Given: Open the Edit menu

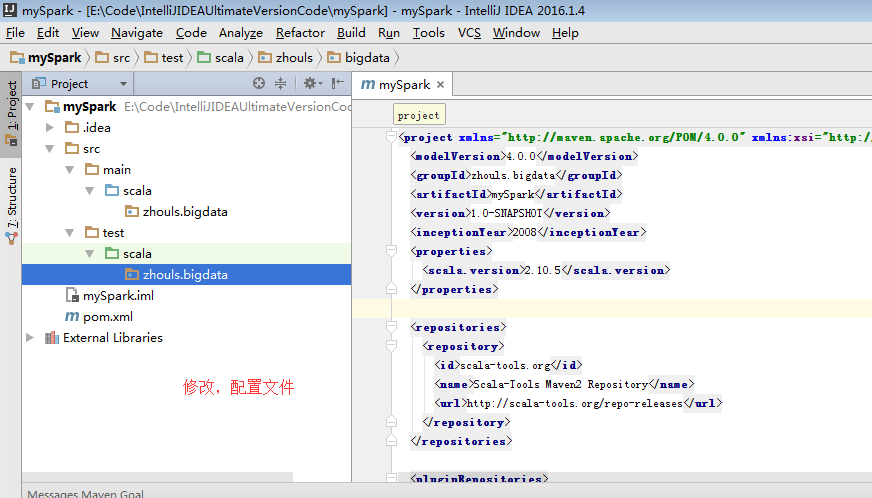Looking at the screenshot, I should pyautogui.click(x=48, y=33).
